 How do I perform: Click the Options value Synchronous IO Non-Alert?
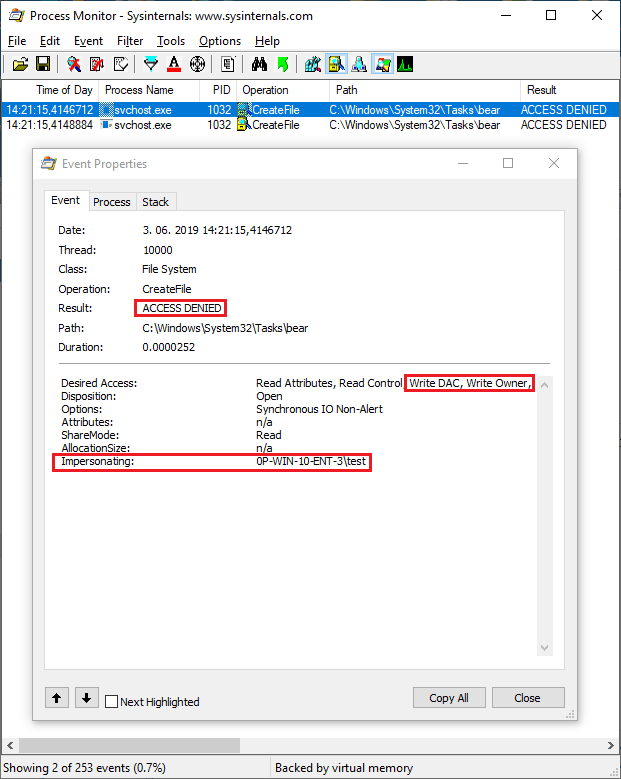pos(319,409)
